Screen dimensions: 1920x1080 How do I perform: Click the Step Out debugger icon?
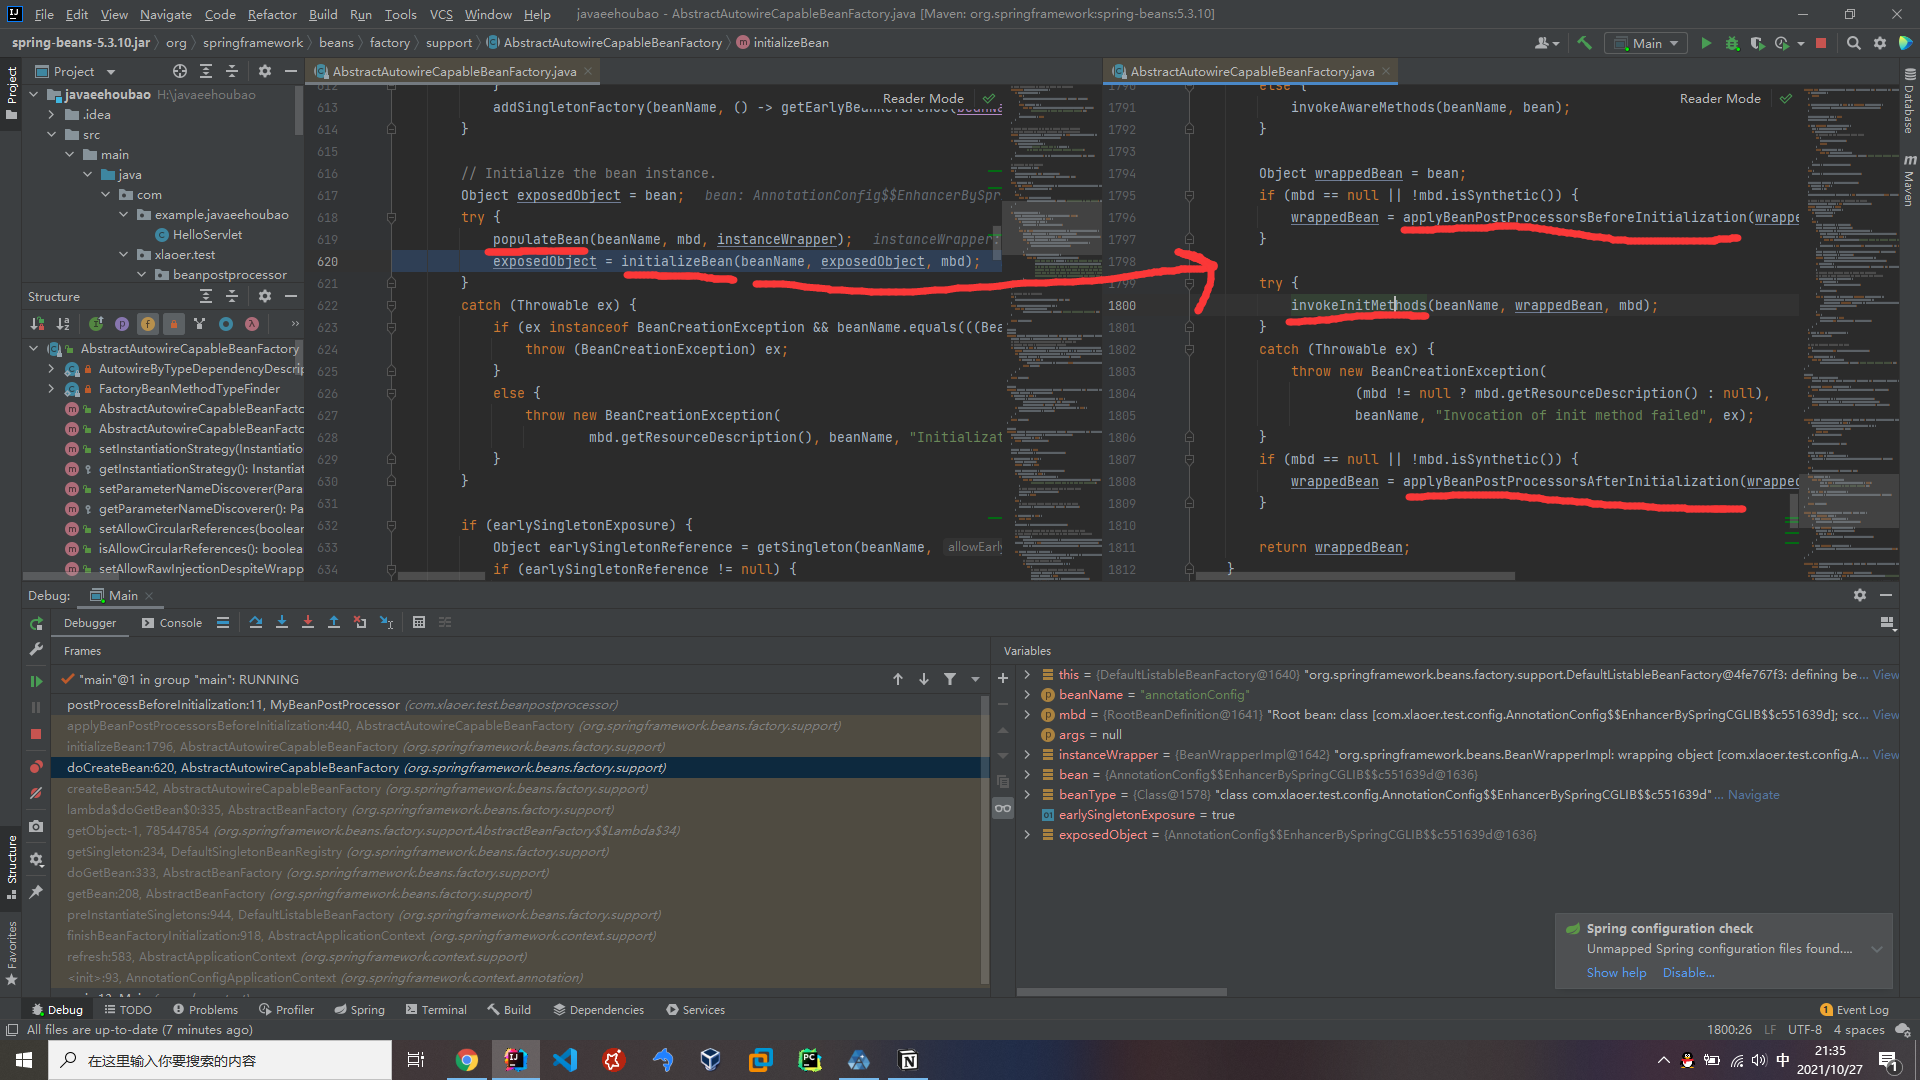tap(334, 622)
